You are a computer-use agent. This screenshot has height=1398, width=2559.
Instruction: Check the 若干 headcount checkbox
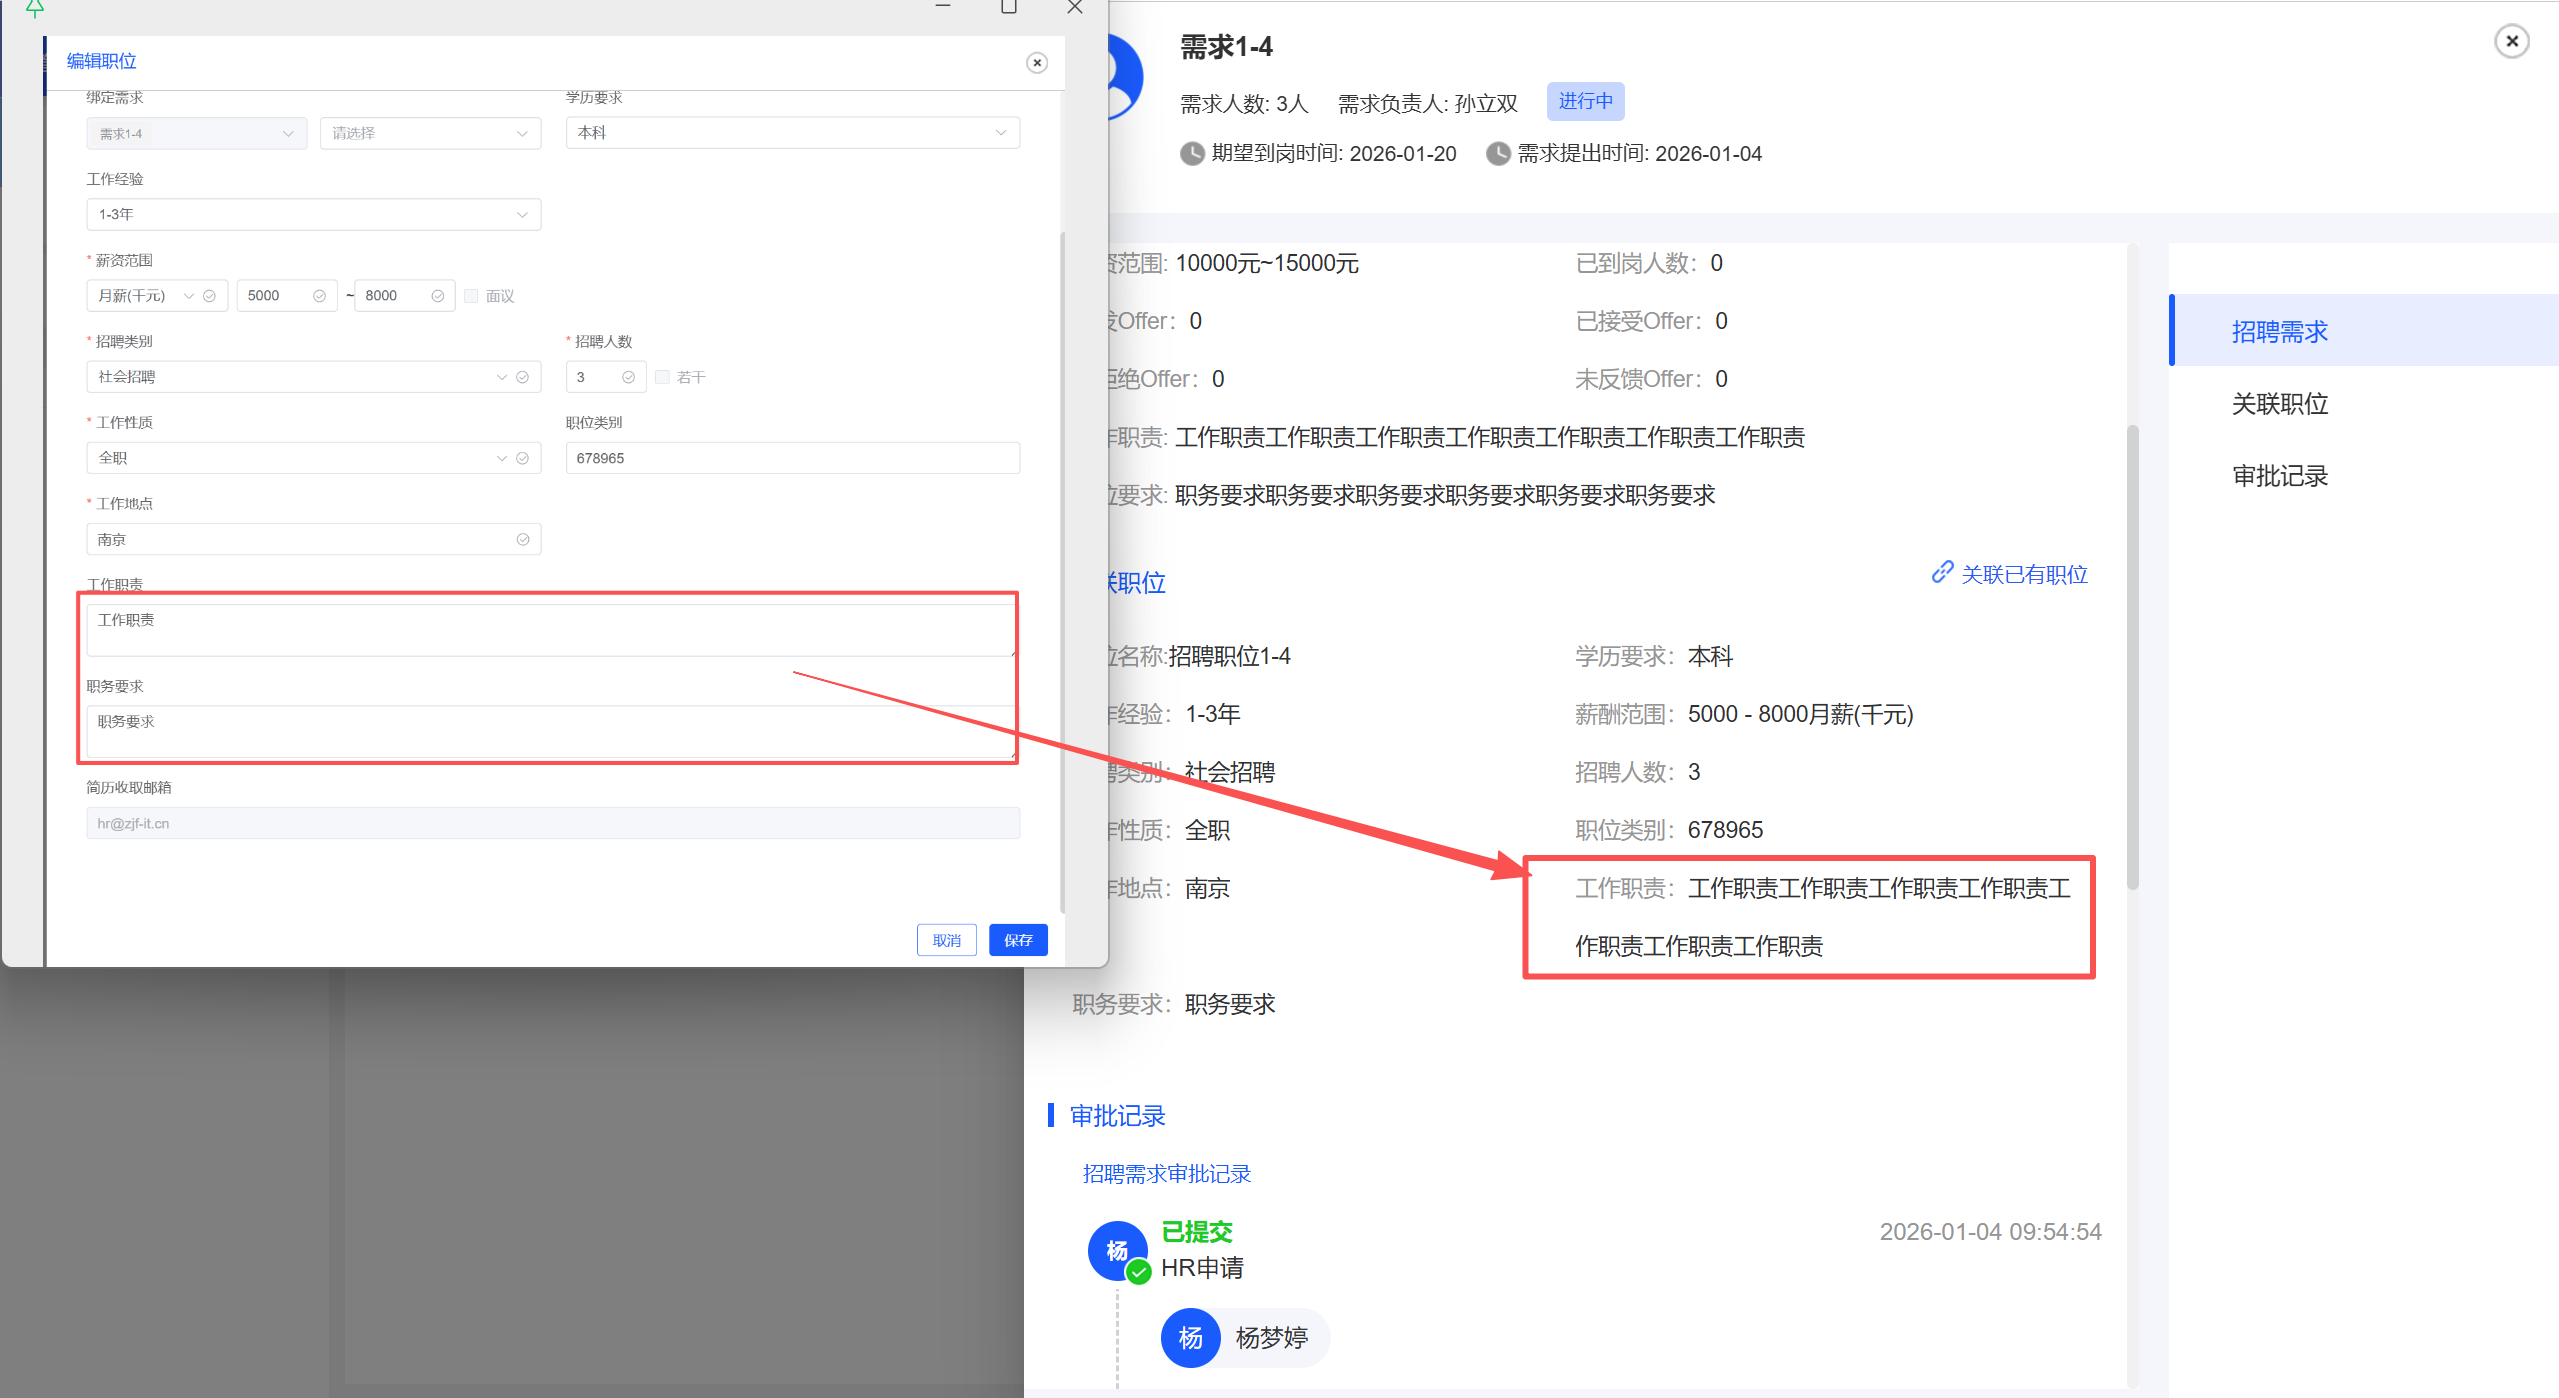point(662,377)
